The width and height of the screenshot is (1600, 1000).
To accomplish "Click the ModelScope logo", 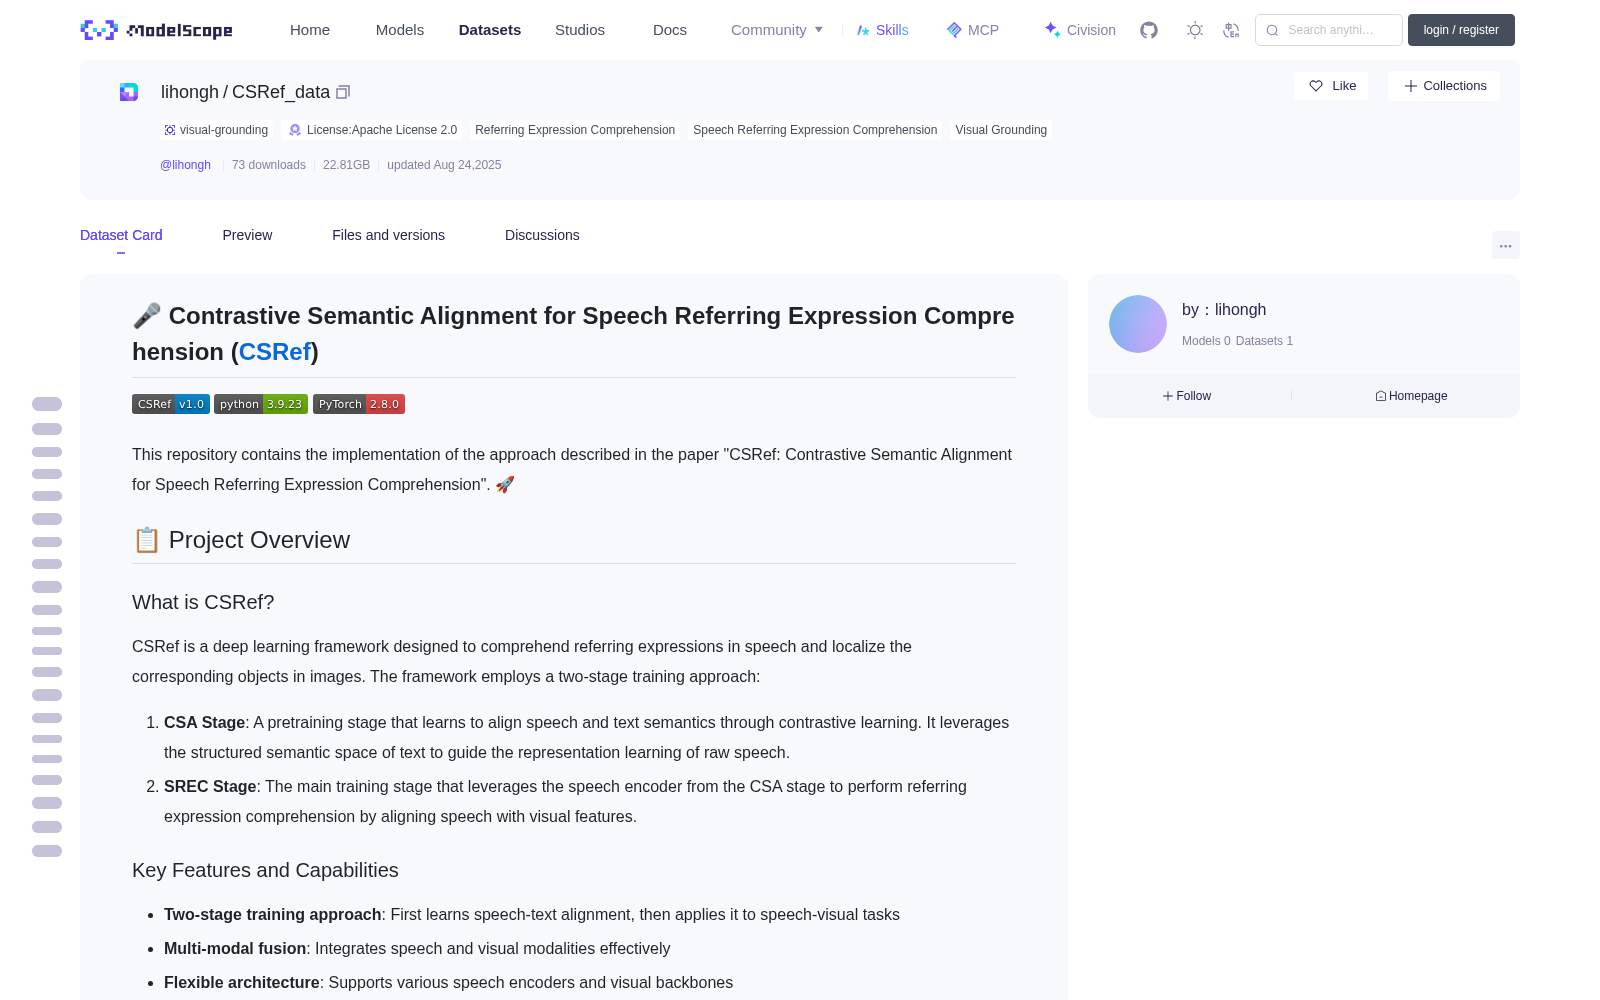I will [157, 30].
